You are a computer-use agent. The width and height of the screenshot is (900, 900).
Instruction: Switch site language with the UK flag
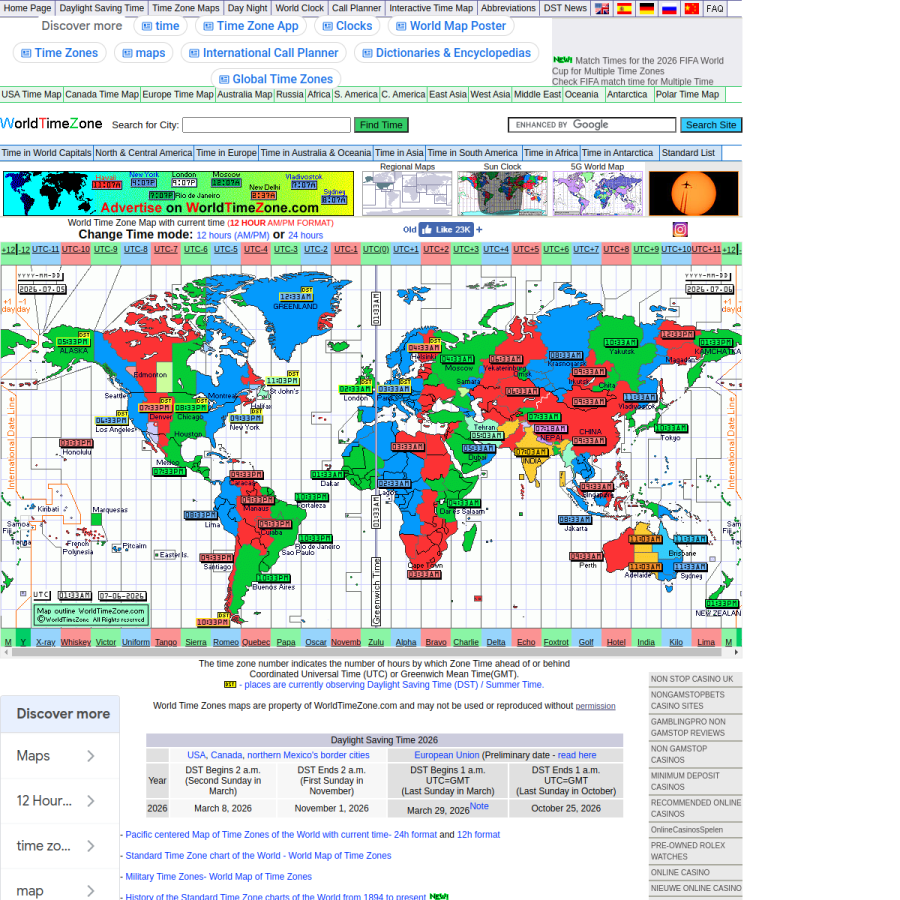602,9
